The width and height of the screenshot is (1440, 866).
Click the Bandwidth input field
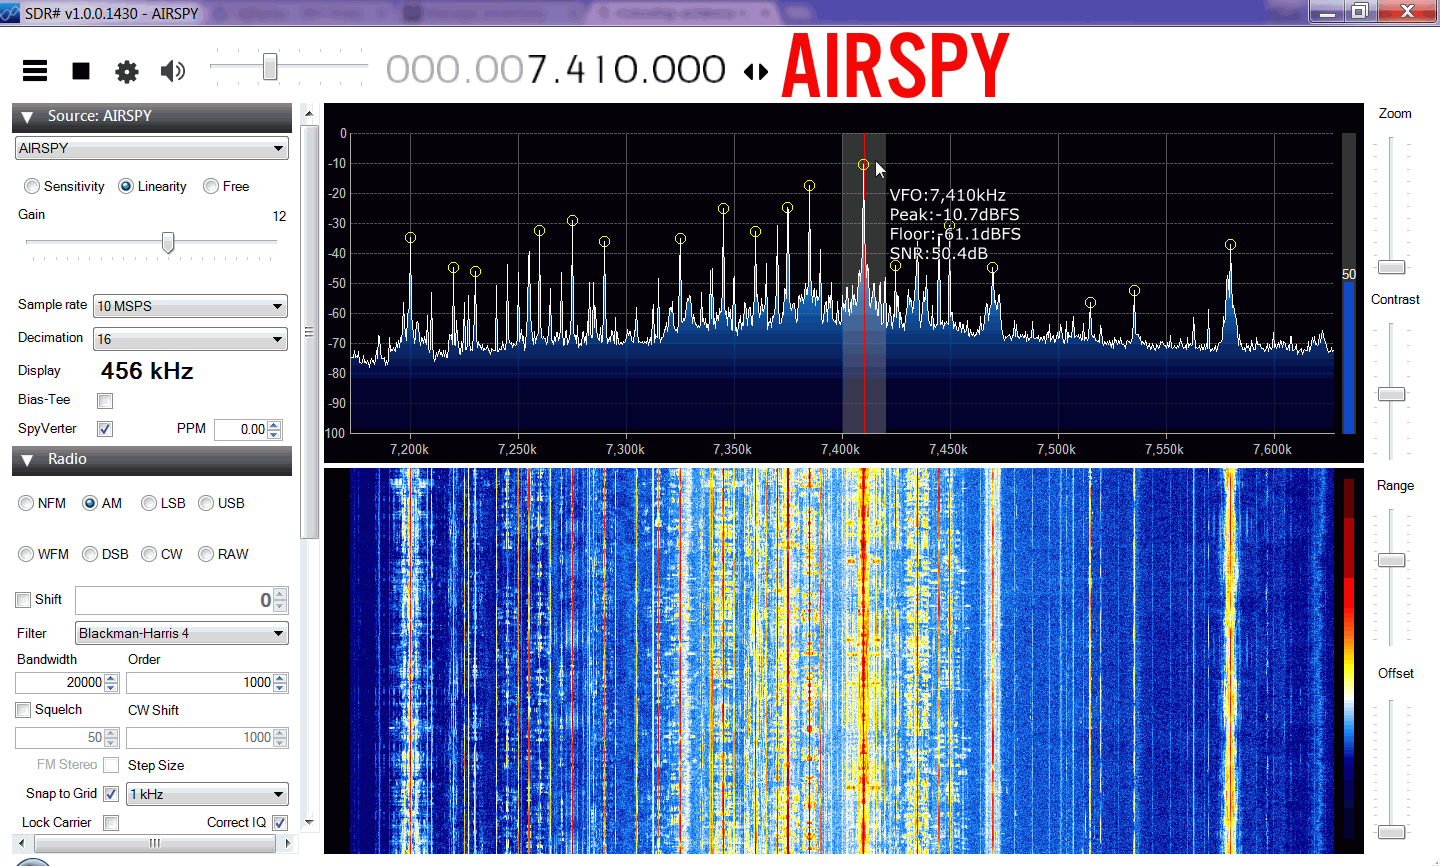click(60, 683)
